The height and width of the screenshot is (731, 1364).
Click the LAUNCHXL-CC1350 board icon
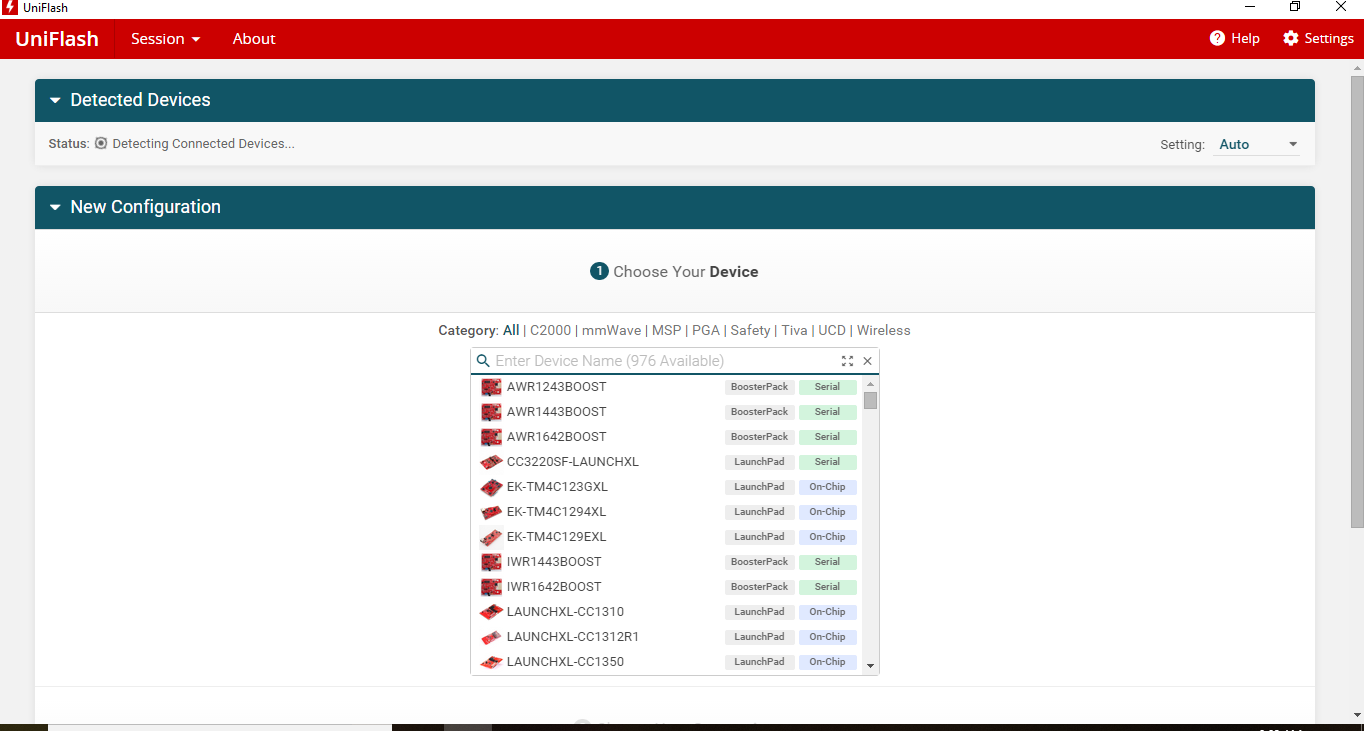[x=491, y=662]
